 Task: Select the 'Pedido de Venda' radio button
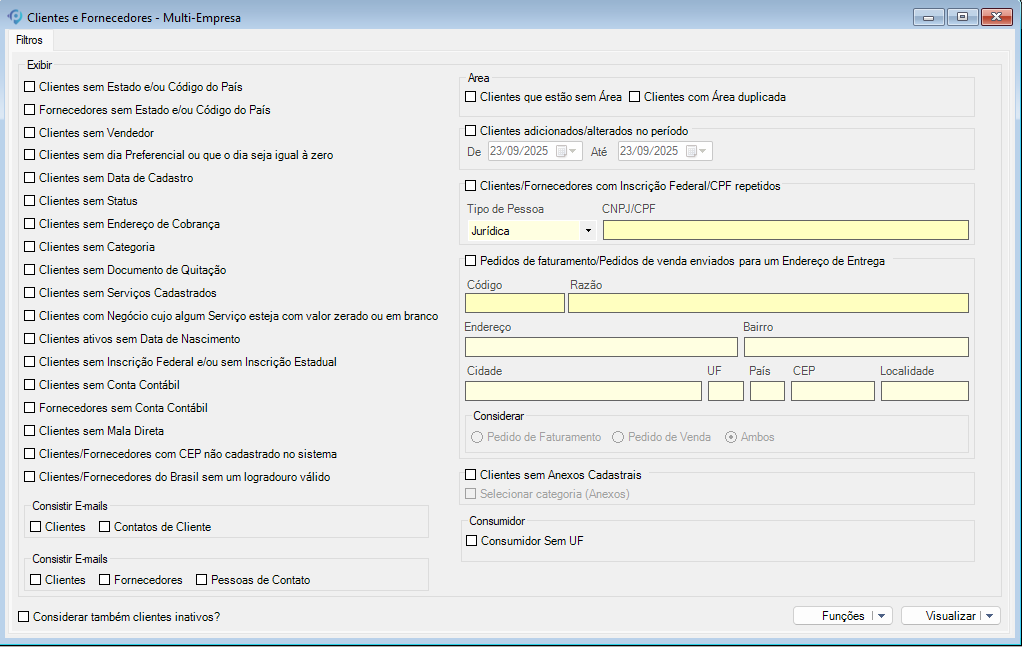coord(618,437)
